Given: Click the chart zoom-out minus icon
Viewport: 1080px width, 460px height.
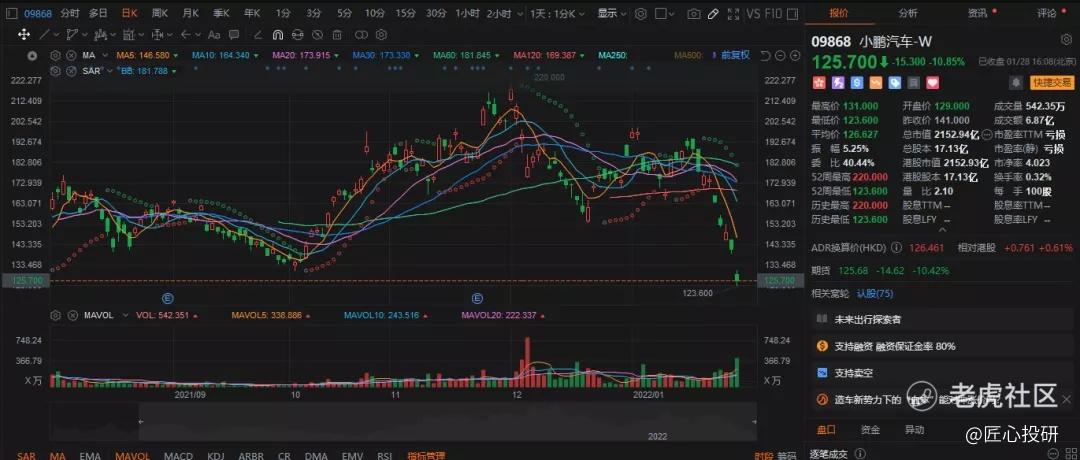Looking at the screenshot, I should pyautogui.click(x=779, y=56).
